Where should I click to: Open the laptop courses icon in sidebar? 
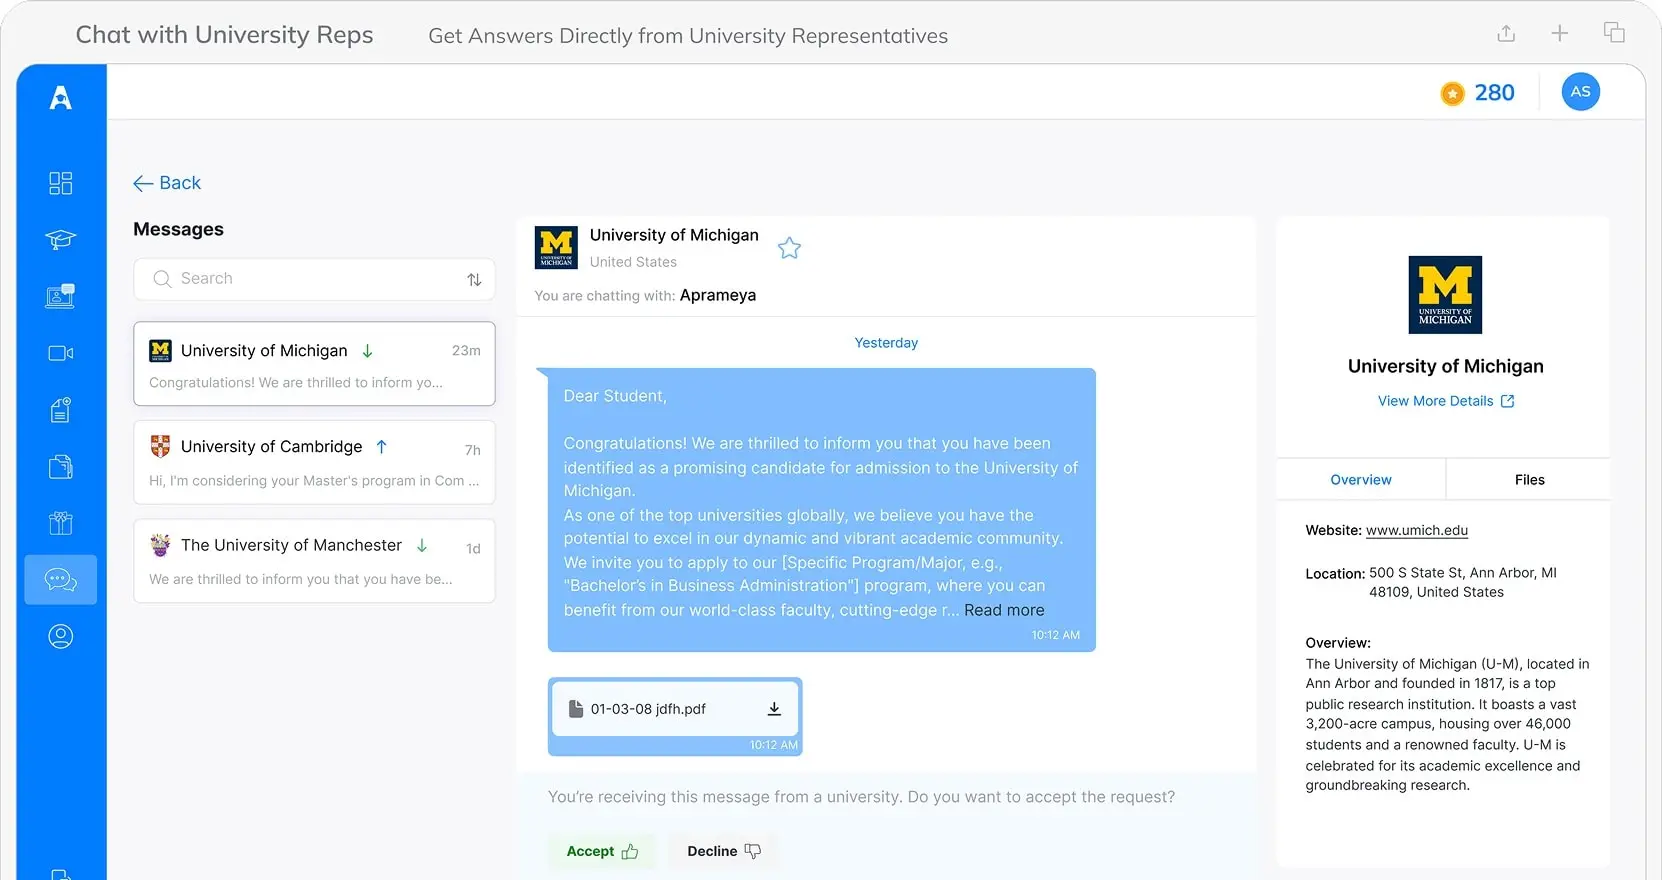(61, 296)
